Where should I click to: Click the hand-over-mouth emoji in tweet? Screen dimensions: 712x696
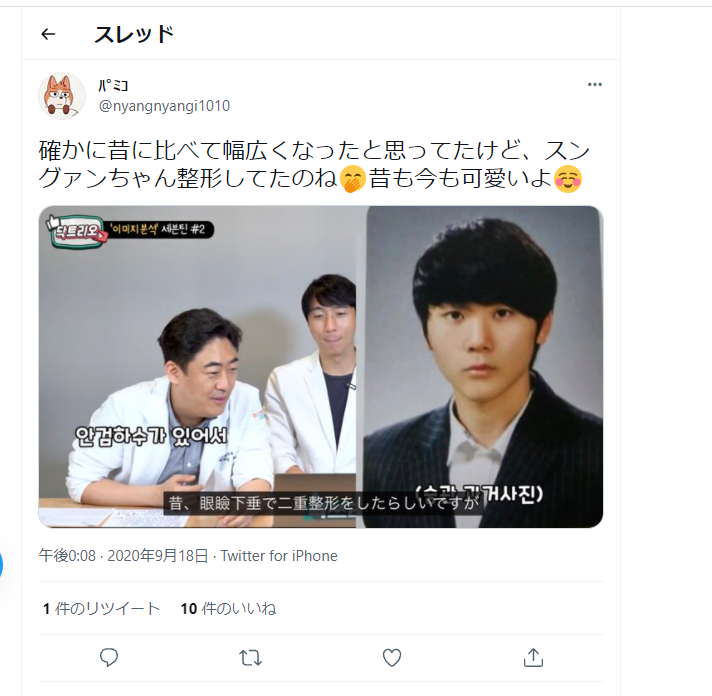point(353,178)
